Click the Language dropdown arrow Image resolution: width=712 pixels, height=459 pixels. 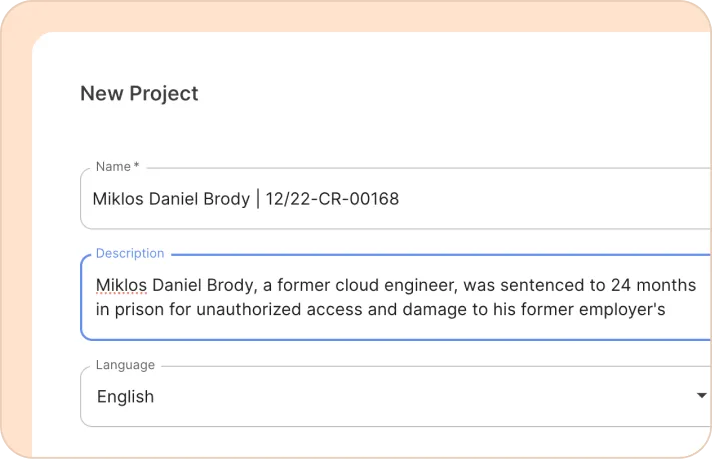coord(701,396)
